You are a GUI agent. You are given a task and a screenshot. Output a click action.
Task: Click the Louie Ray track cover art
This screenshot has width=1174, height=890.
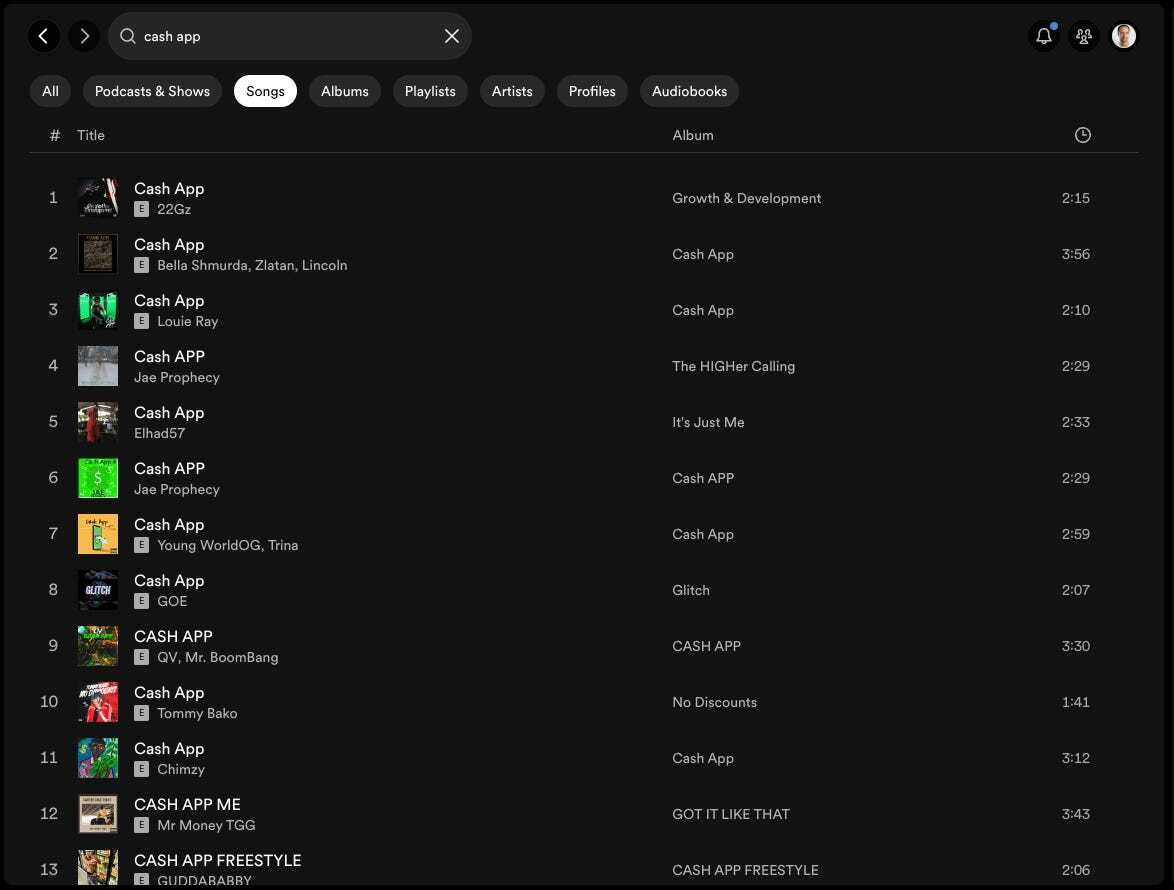(98, 310)
